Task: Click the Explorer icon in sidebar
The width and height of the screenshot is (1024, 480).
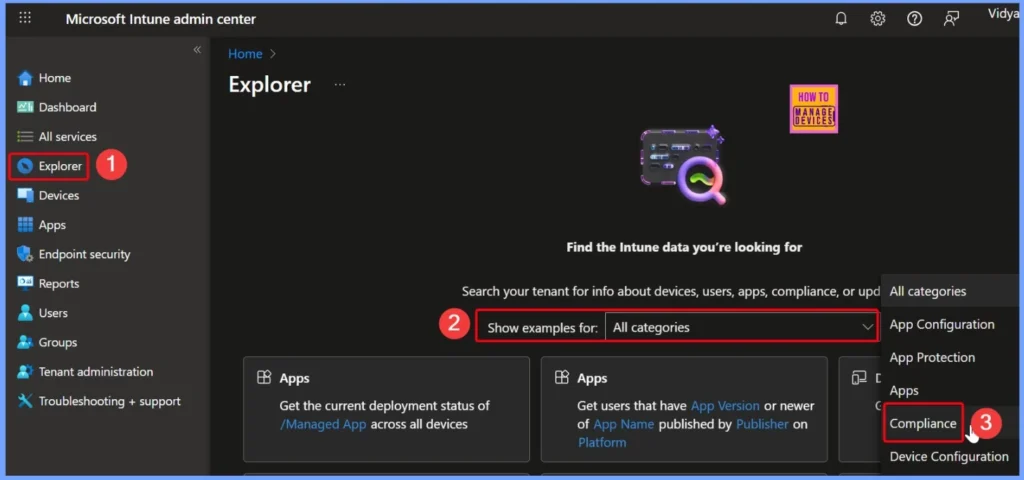Action: (25, 167)
